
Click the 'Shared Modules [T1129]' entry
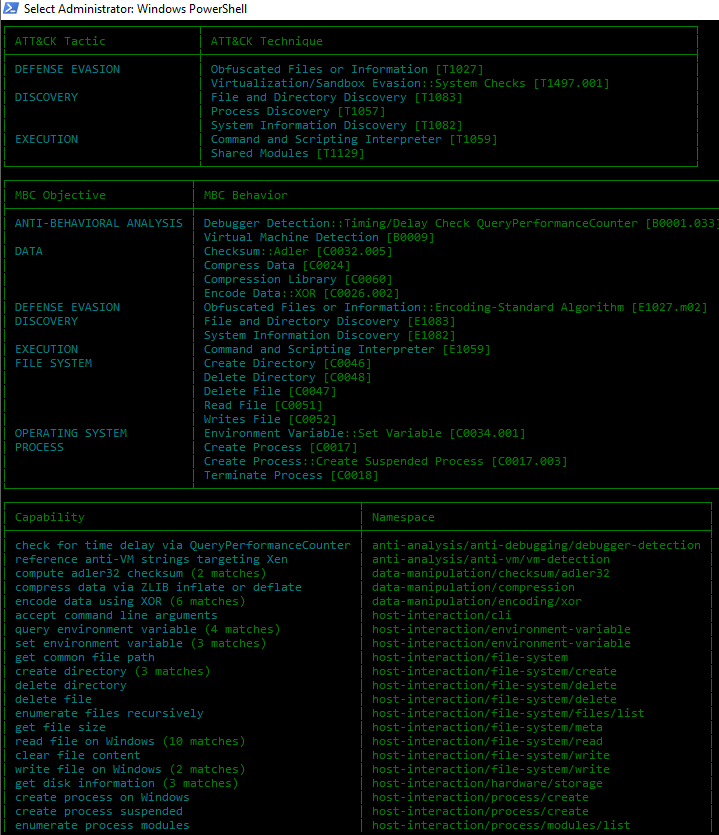[x=287, y=153]
